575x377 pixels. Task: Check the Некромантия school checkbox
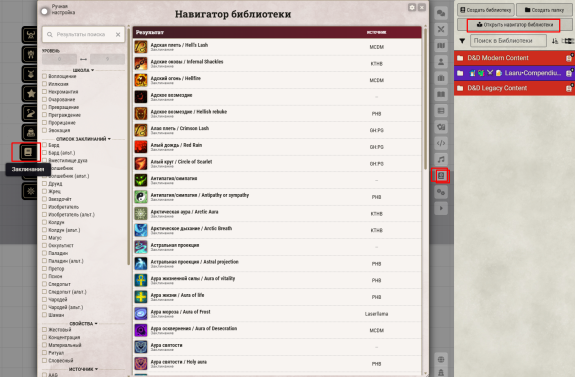pos(44,92)
